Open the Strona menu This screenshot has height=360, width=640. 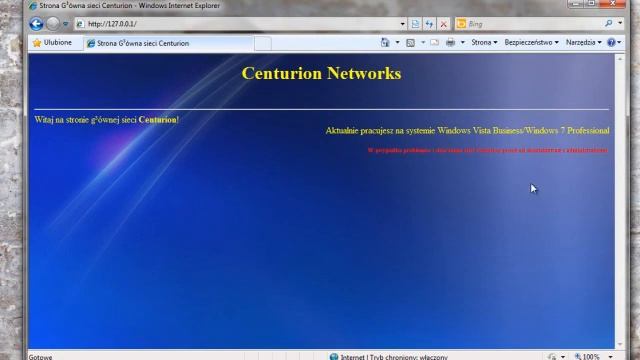pyautogui.click(x=484, y=42)
